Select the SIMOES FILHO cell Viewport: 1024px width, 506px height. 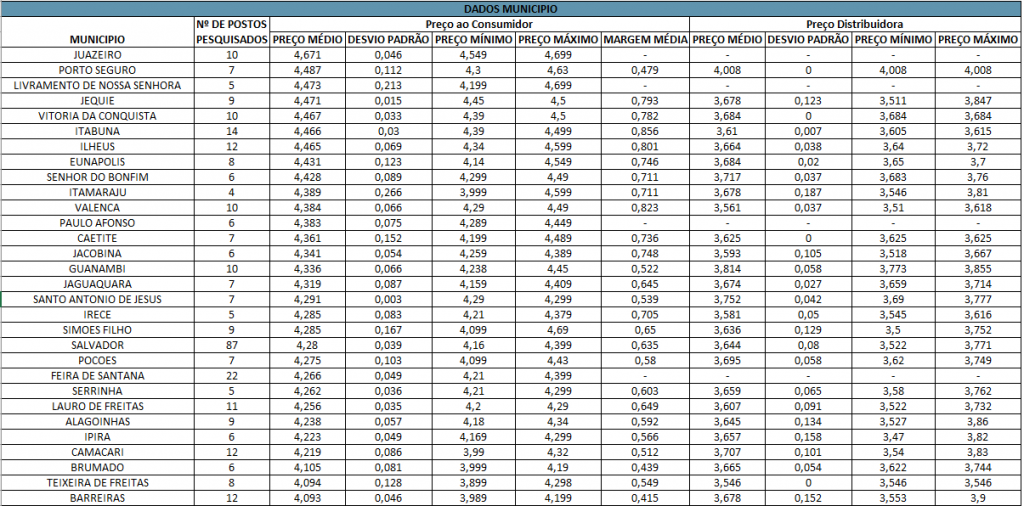click(x=97, y=330)
